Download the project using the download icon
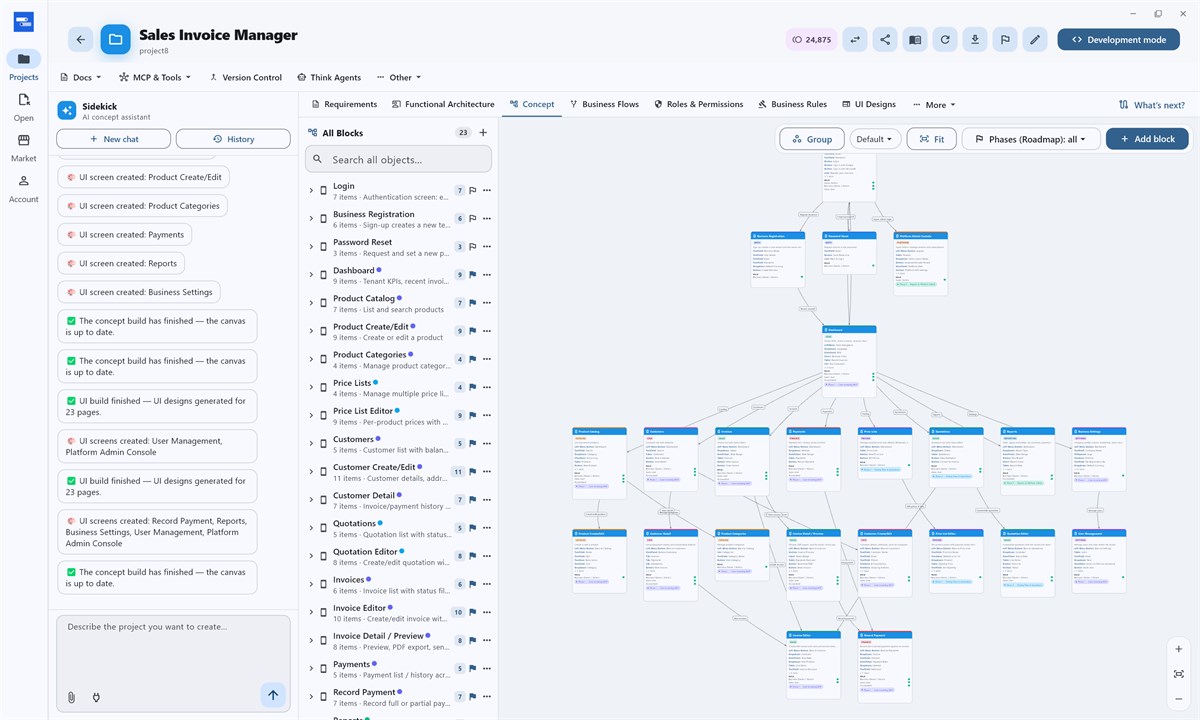Viewport: 1200px width, 720px height. click(975, 40)
